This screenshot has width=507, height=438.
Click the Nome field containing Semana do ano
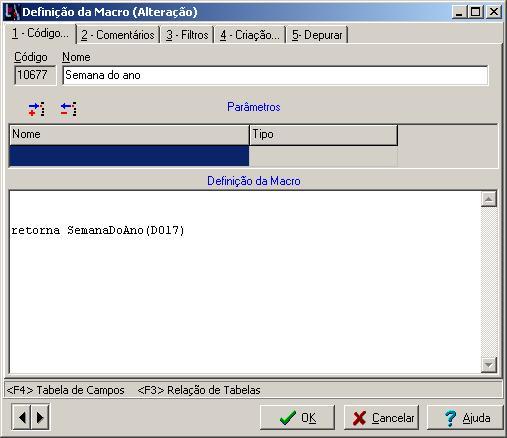point(275,75)
